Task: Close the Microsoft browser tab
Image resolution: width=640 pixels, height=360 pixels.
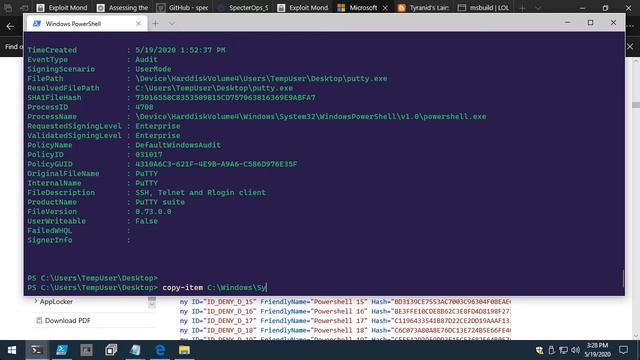Action: [x=385, y=8]
